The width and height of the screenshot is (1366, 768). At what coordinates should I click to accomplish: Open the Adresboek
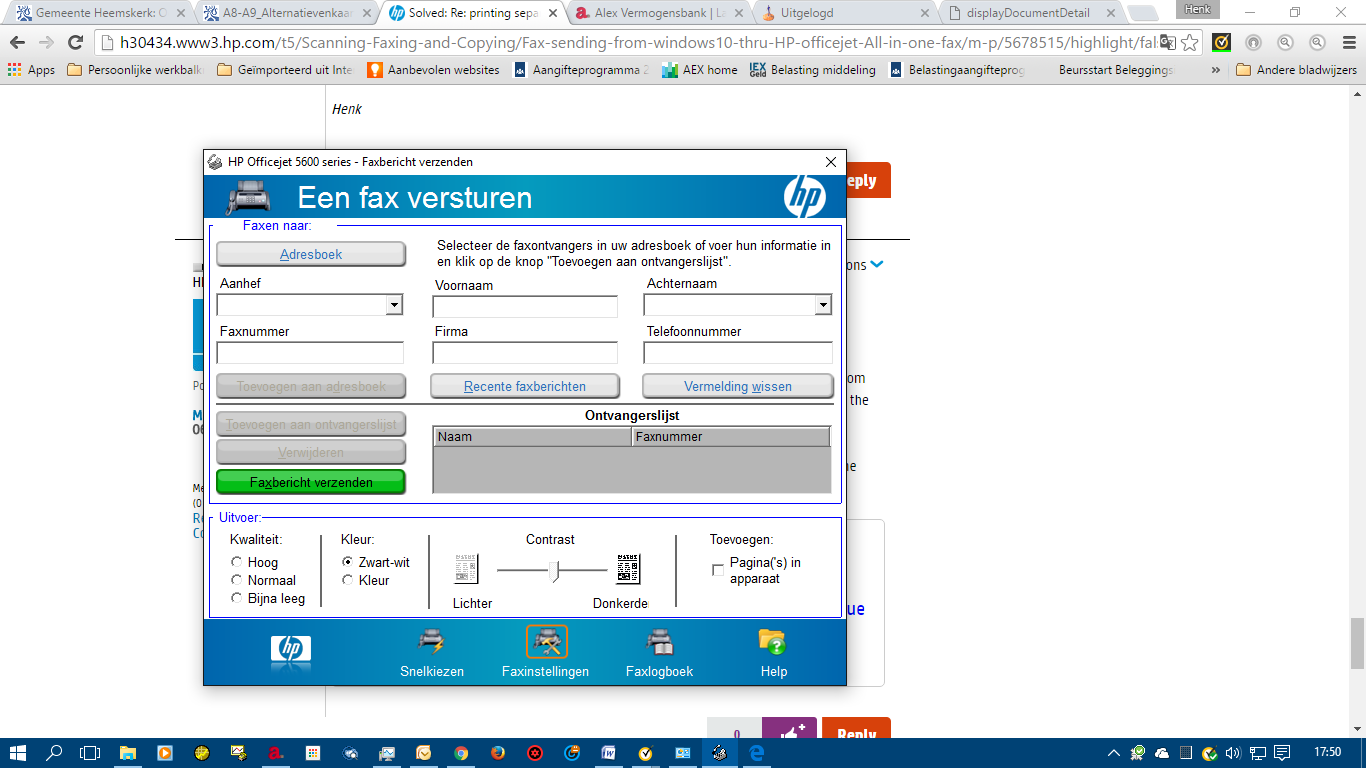[310, 254]
